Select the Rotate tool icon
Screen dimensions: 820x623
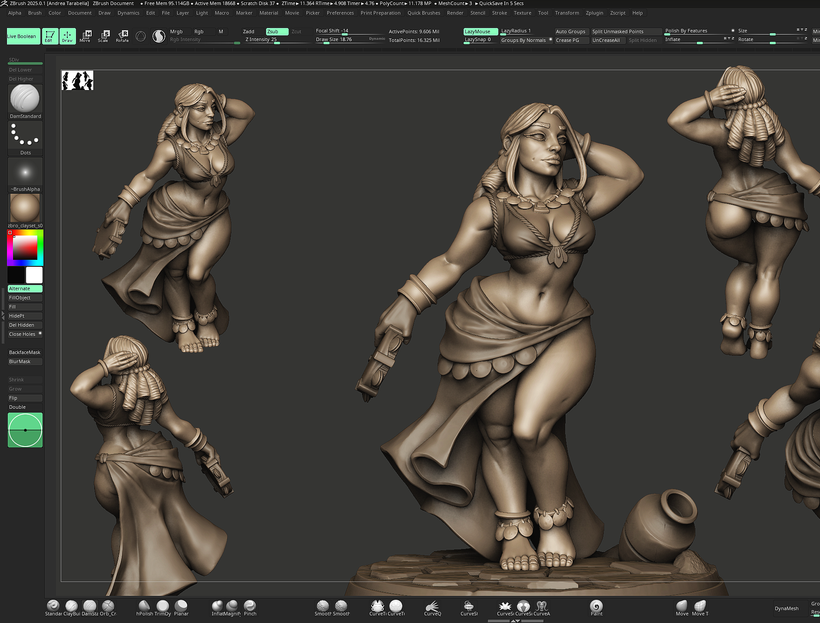122,36
